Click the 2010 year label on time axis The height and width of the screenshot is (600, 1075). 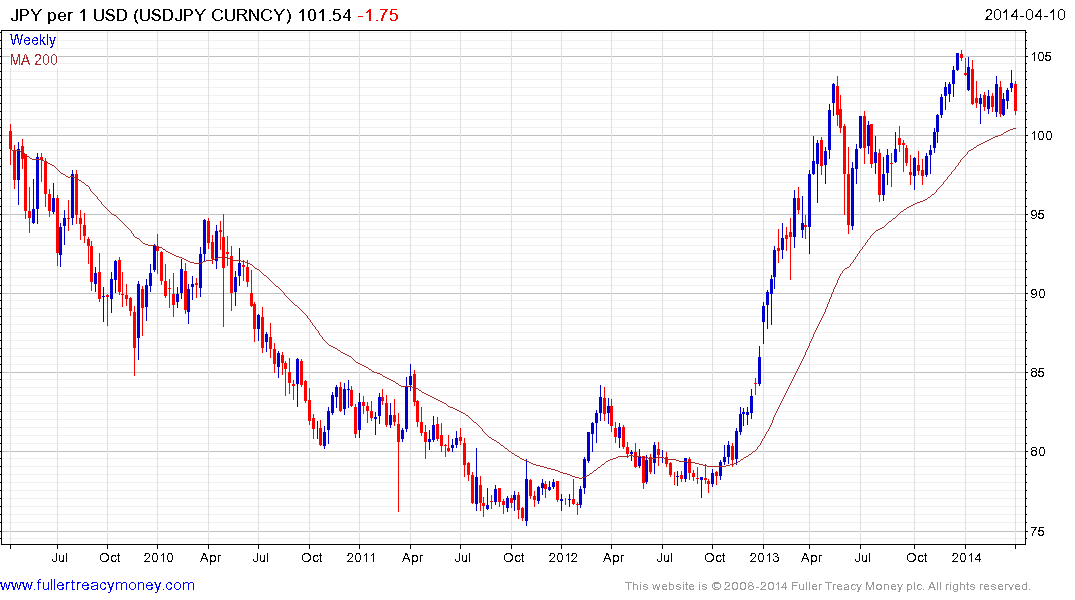click(x=158, y=557)
